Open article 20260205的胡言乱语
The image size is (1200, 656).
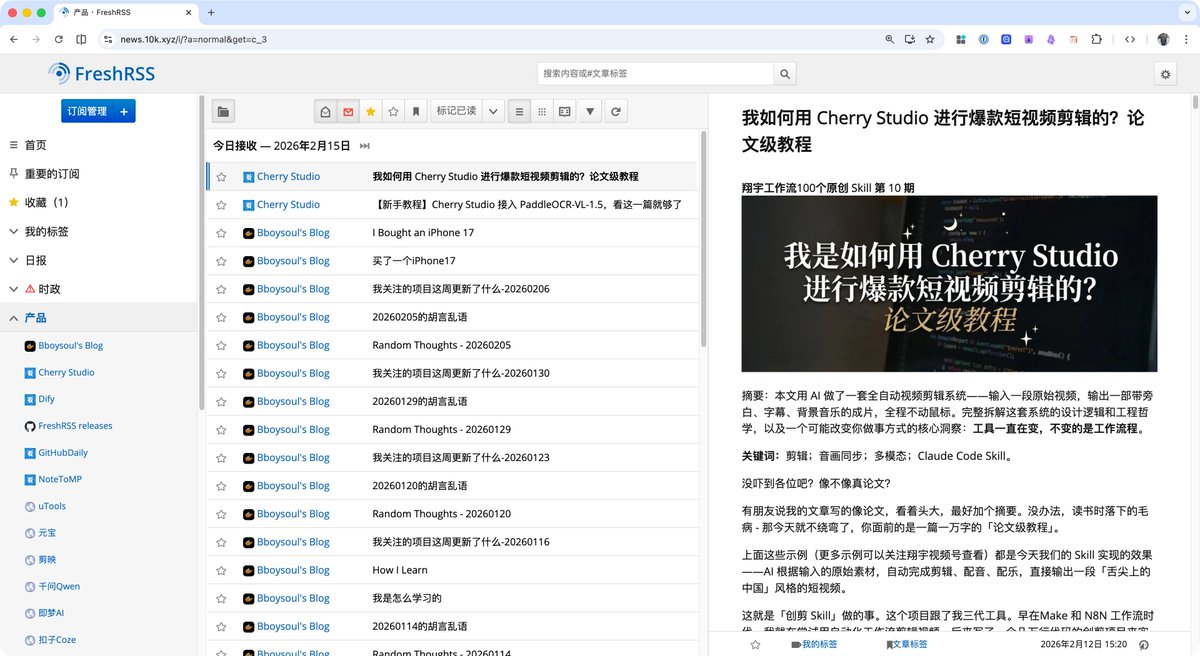(x=420, y=317)
